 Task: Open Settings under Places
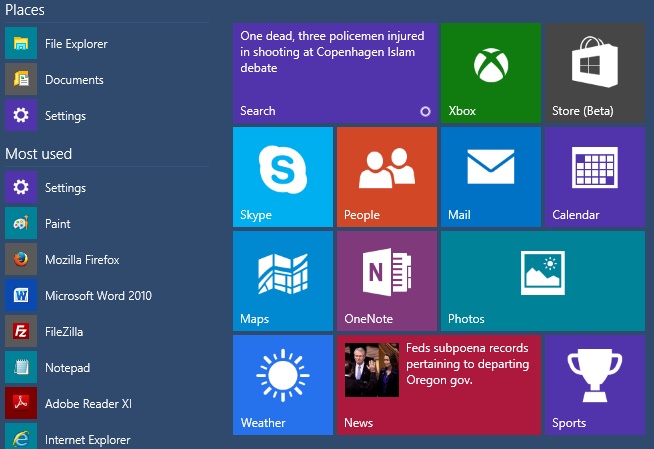[x=106, y=115]
